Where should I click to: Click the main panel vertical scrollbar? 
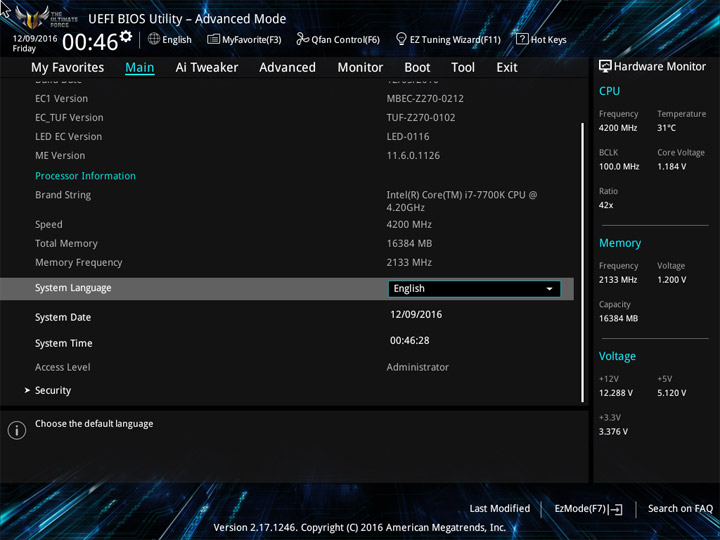tap(583, 262)
